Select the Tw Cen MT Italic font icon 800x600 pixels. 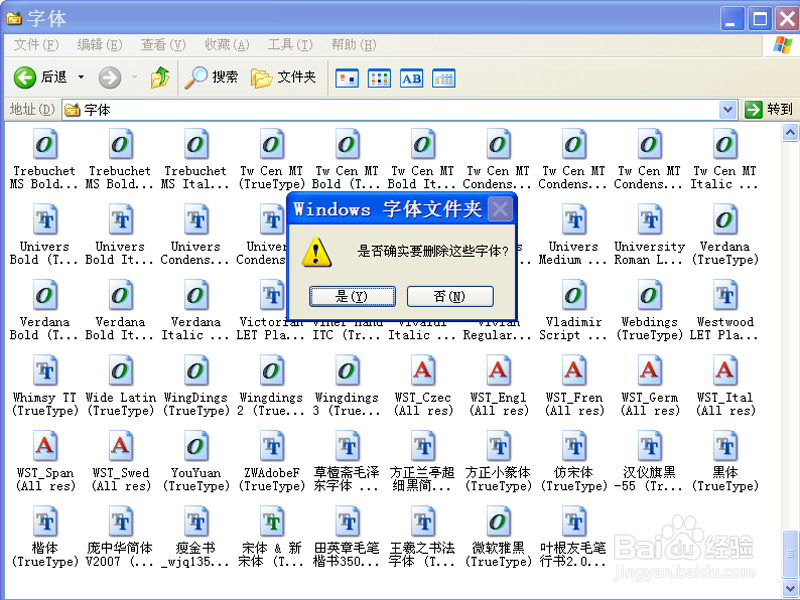(x=725, y=144)
